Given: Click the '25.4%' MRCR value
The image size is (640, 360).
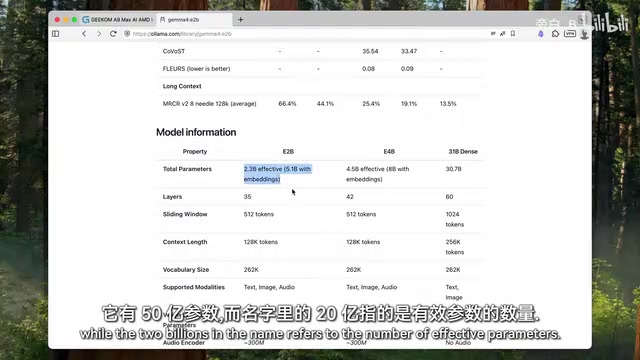Looking at the screenshot, I should 371,104.
